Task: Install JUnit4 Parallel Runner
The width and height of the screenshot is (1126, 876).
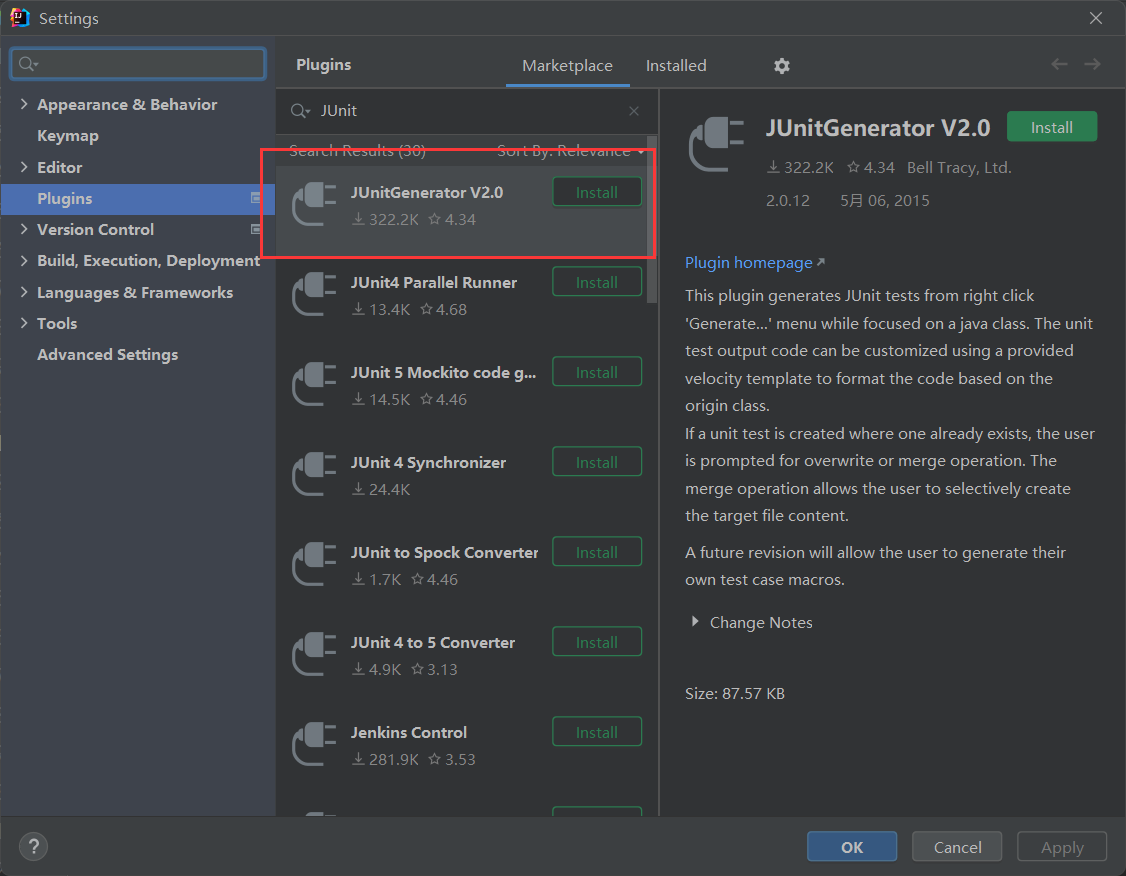Action: coord(597,282)
